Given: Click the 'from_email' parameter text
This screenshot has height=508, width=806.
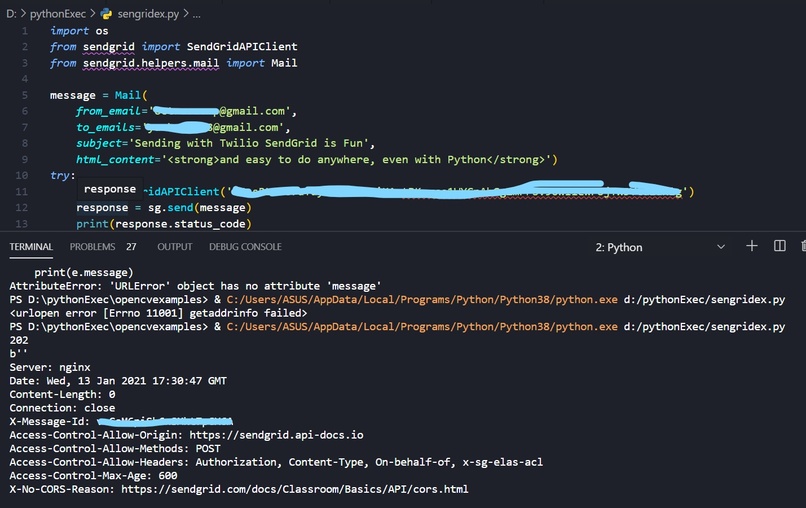Looking at the screenshot, I should click(x=108, y=111).
